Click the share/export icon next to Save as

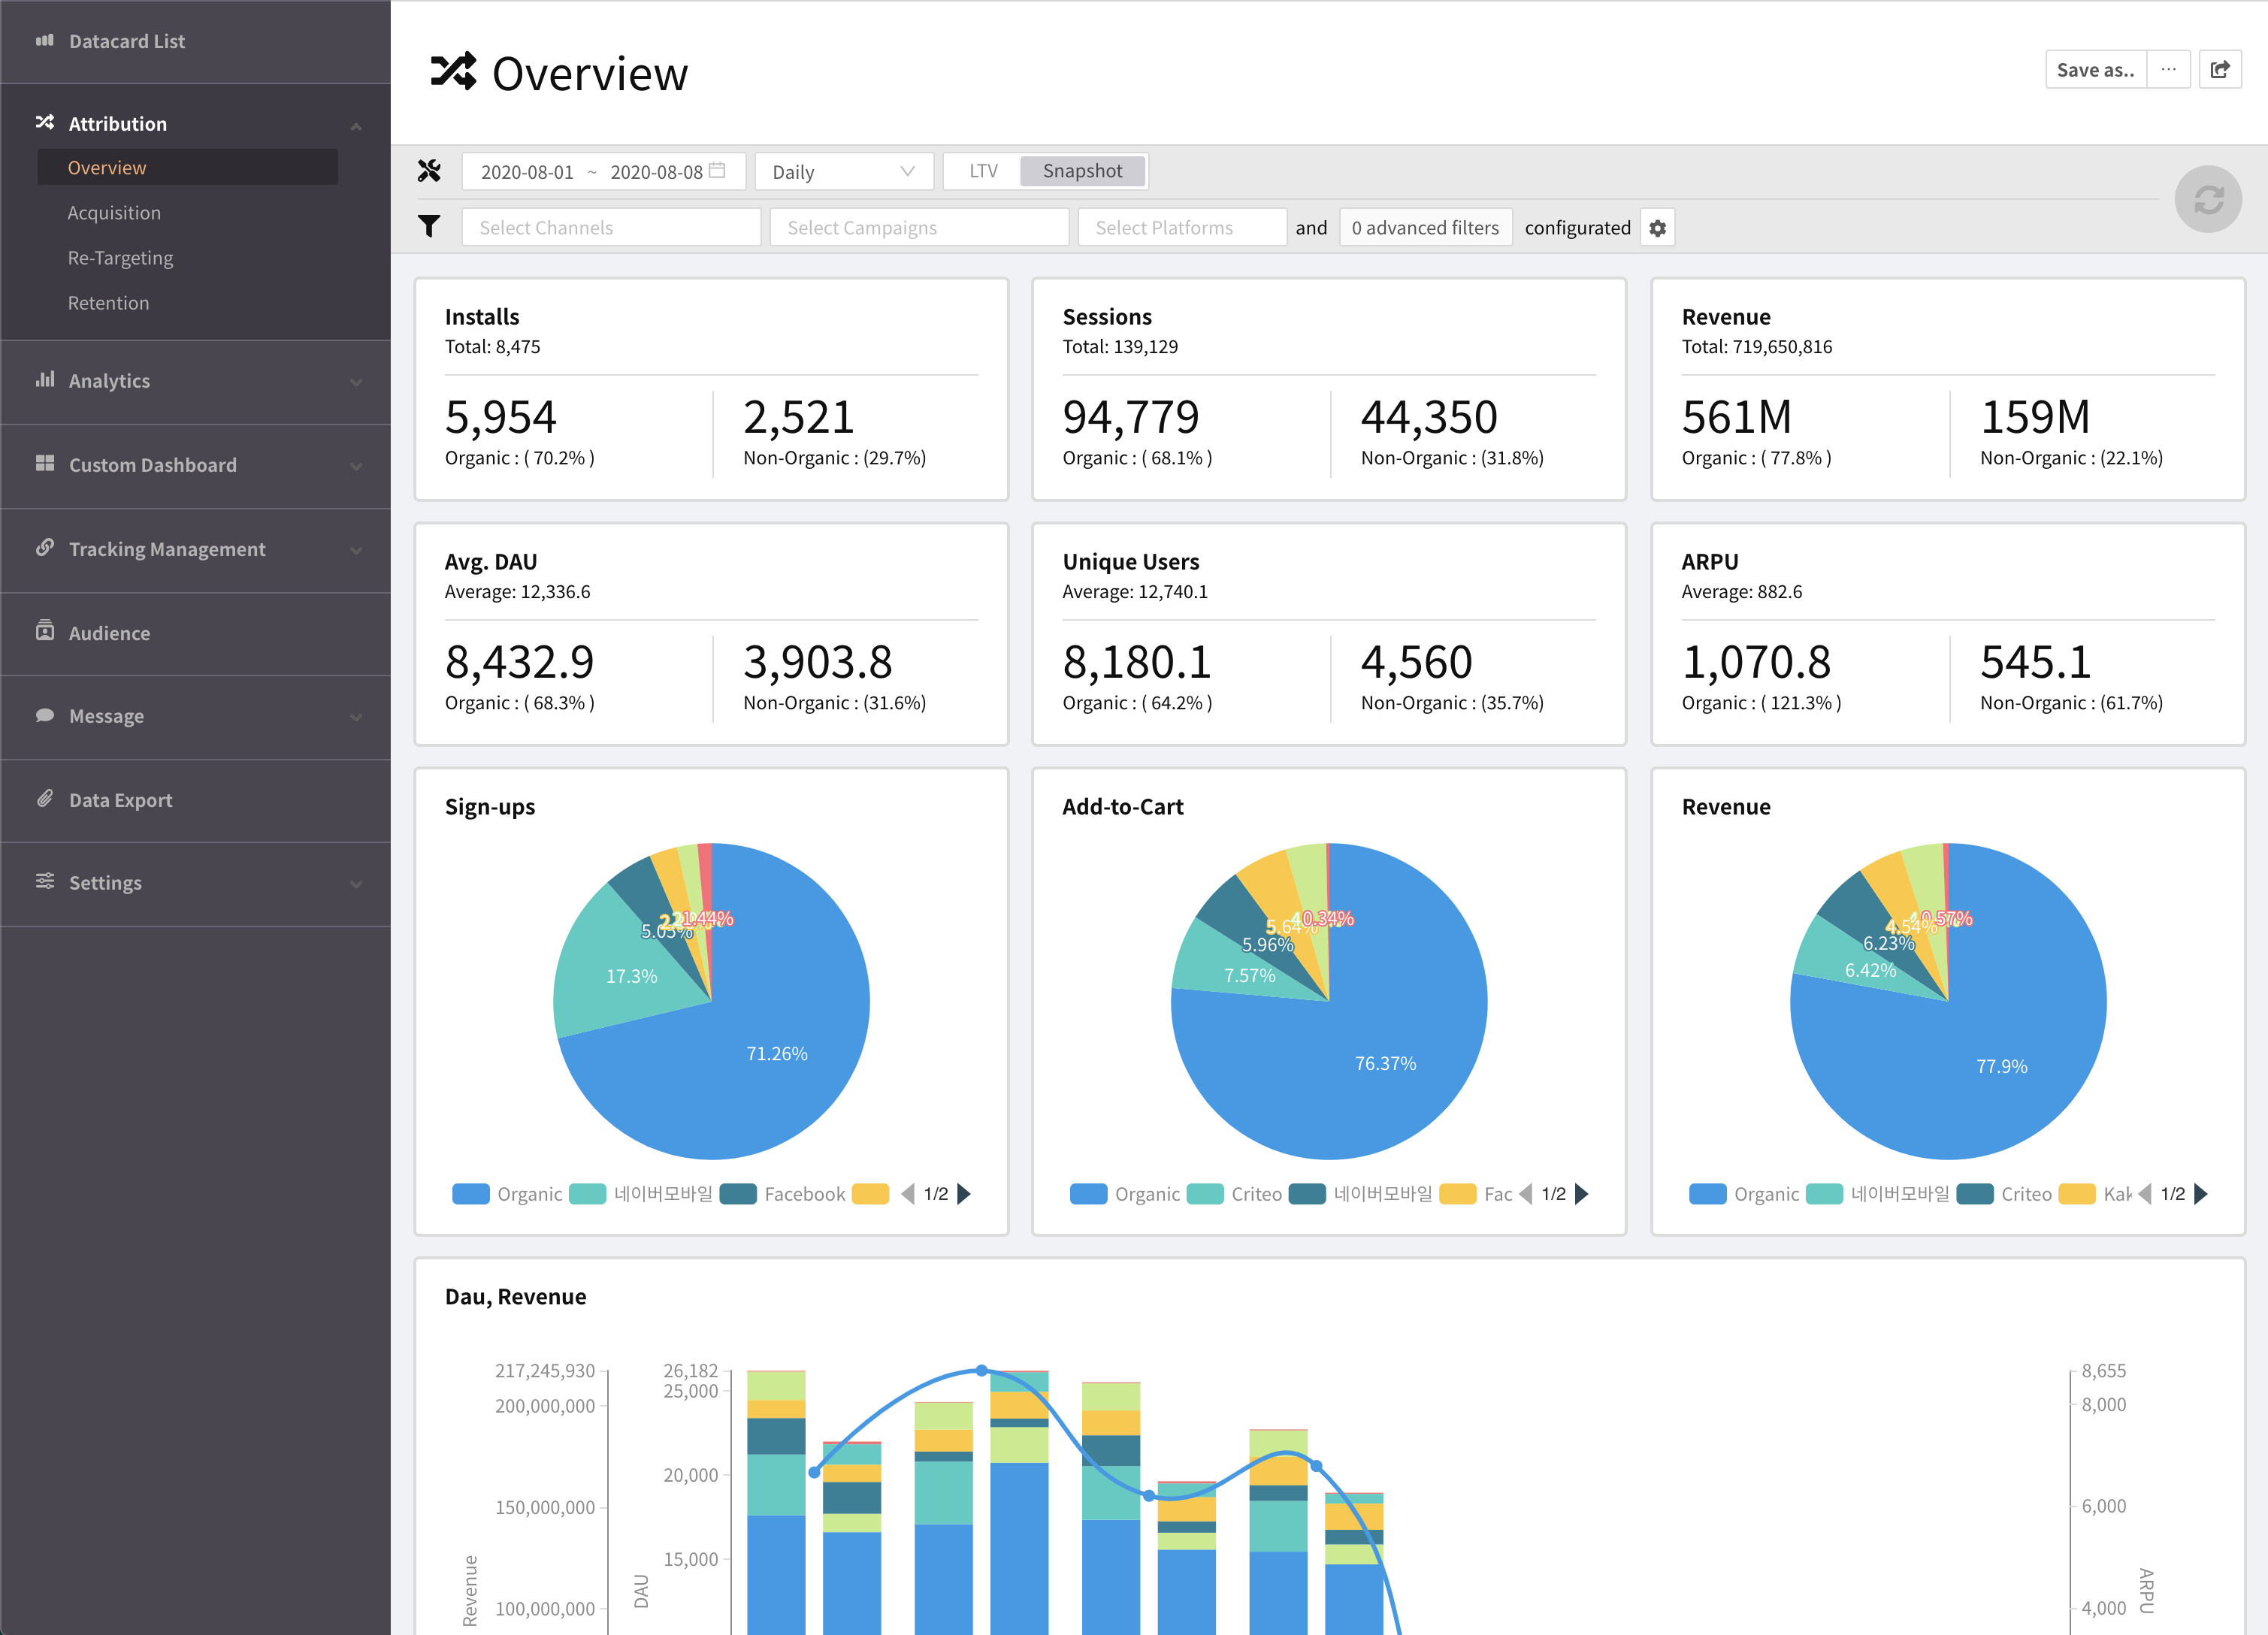click(x=2219, y=70)
